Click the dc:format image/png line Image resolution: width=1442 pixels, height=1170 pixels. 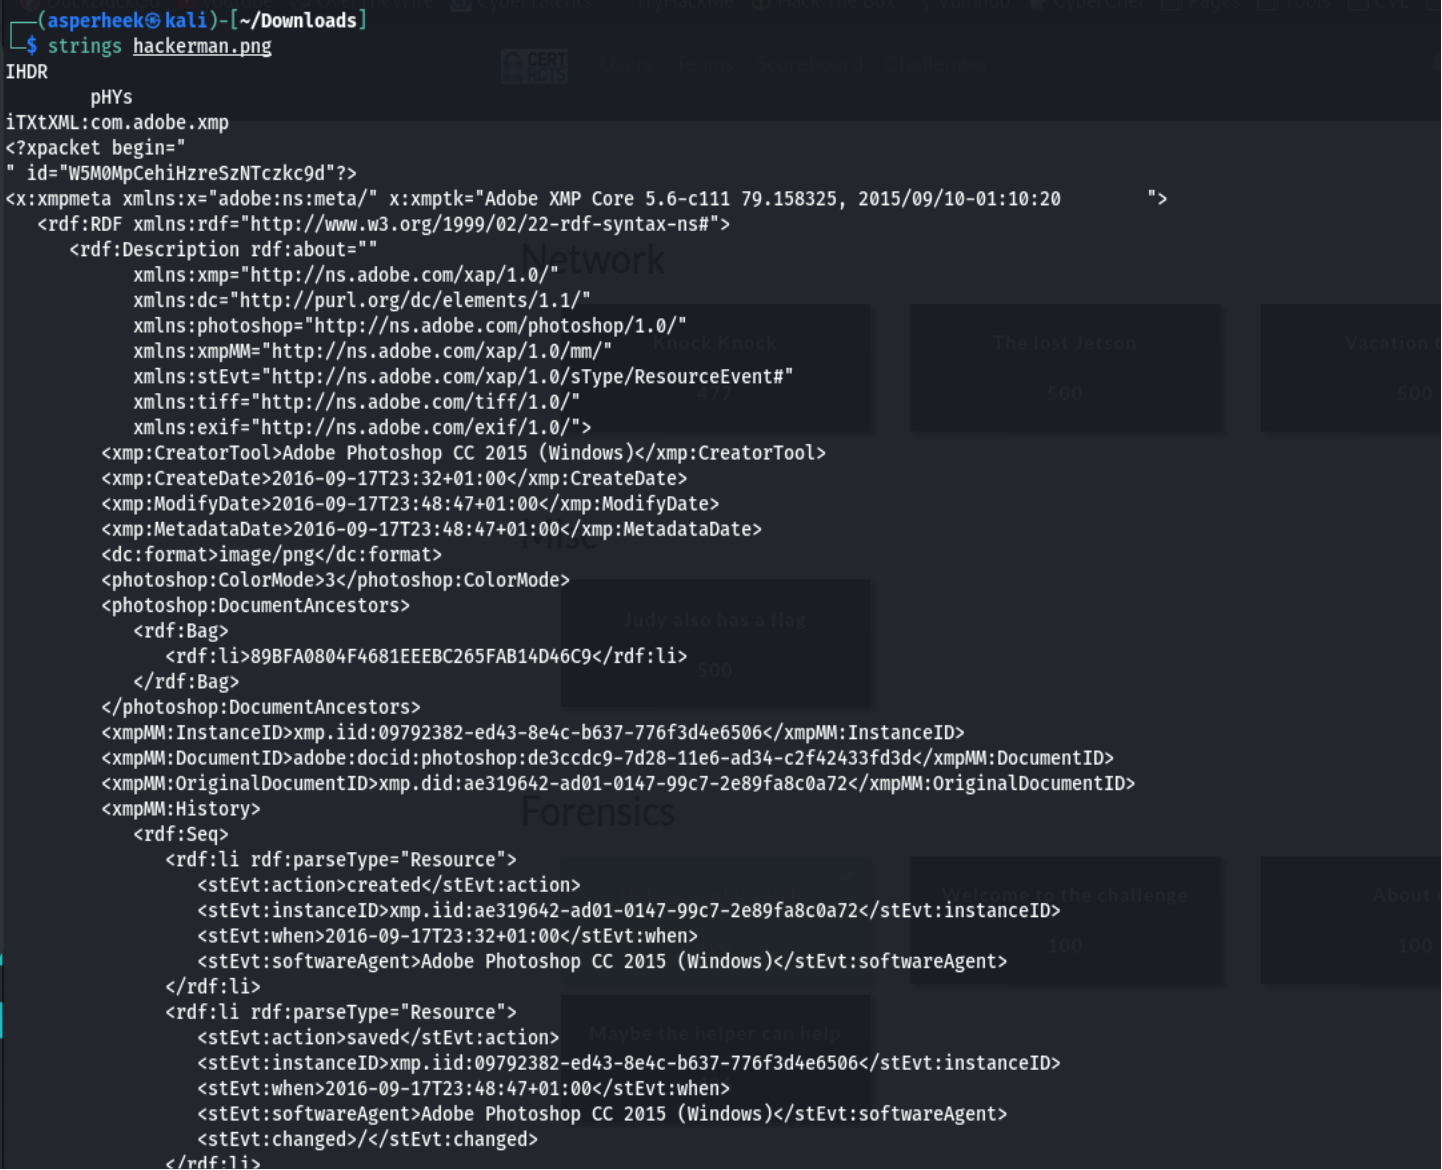click(271, 555)
